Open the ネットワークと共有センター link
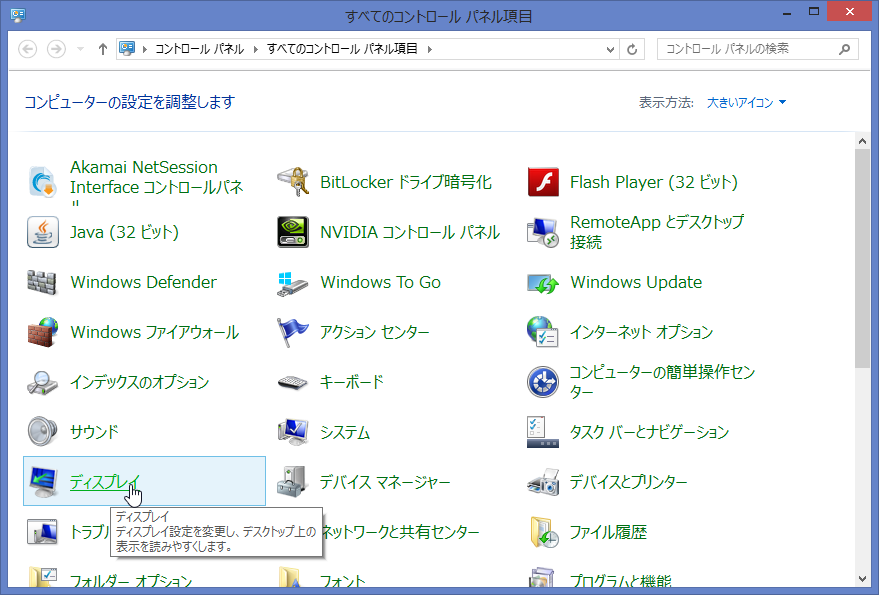The width and height of the screenshot is (879, 595). coord(400,532)
